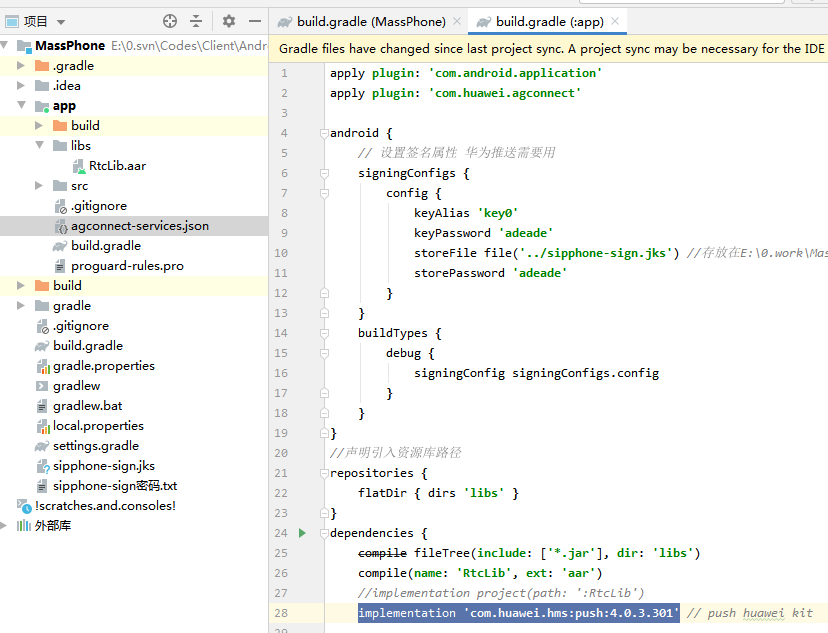This screenshot has width=828, height=633.
Task: Select settings.gradle file
Action: pos(96,446)
